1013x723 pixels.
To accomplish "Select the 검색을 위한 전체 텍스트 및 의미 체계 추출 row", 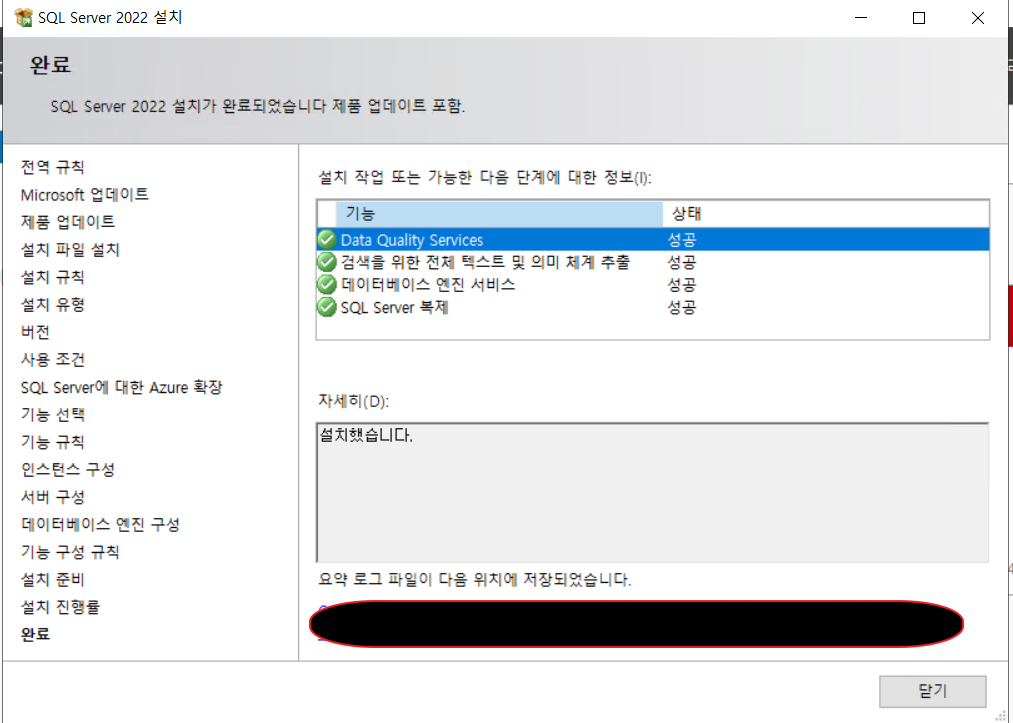I will click(x=653, y=262).
